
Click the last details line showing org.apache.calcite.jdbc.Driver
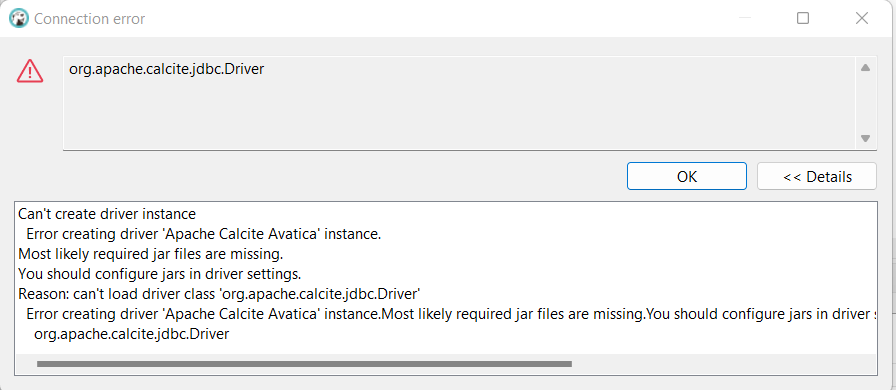click(x=131, y=334)
